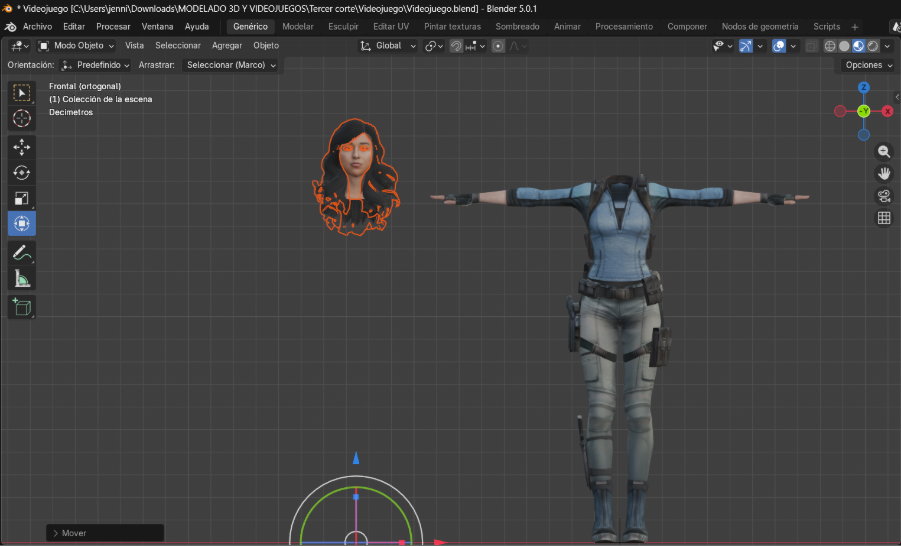The height and width of the screenshot is (546, 901).
Task: Add a new workspace tab with plus icon
Action: click(855, 27)
